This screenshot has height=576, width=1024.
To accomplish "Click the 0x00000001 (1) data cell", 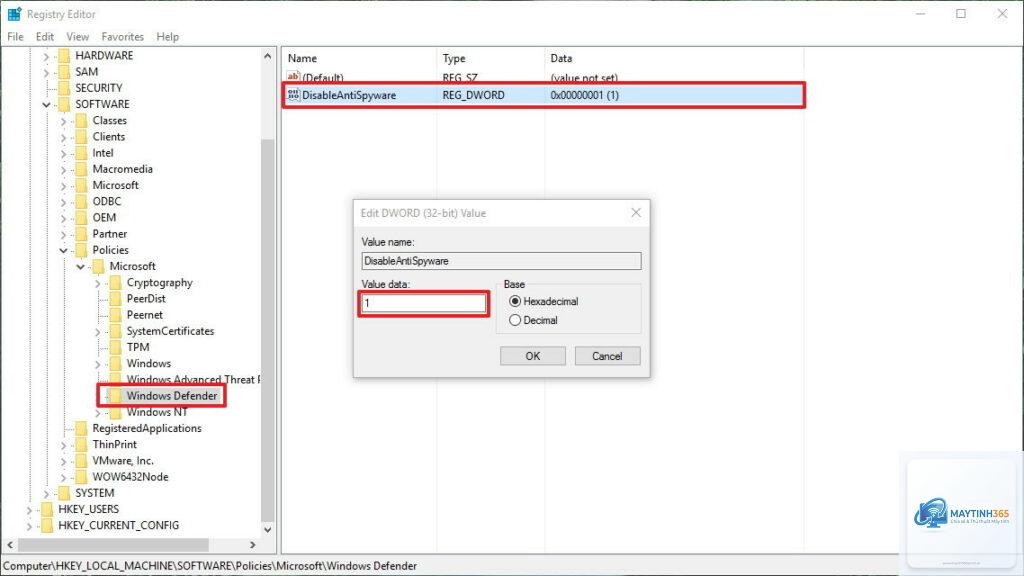I will coord(584,95).
